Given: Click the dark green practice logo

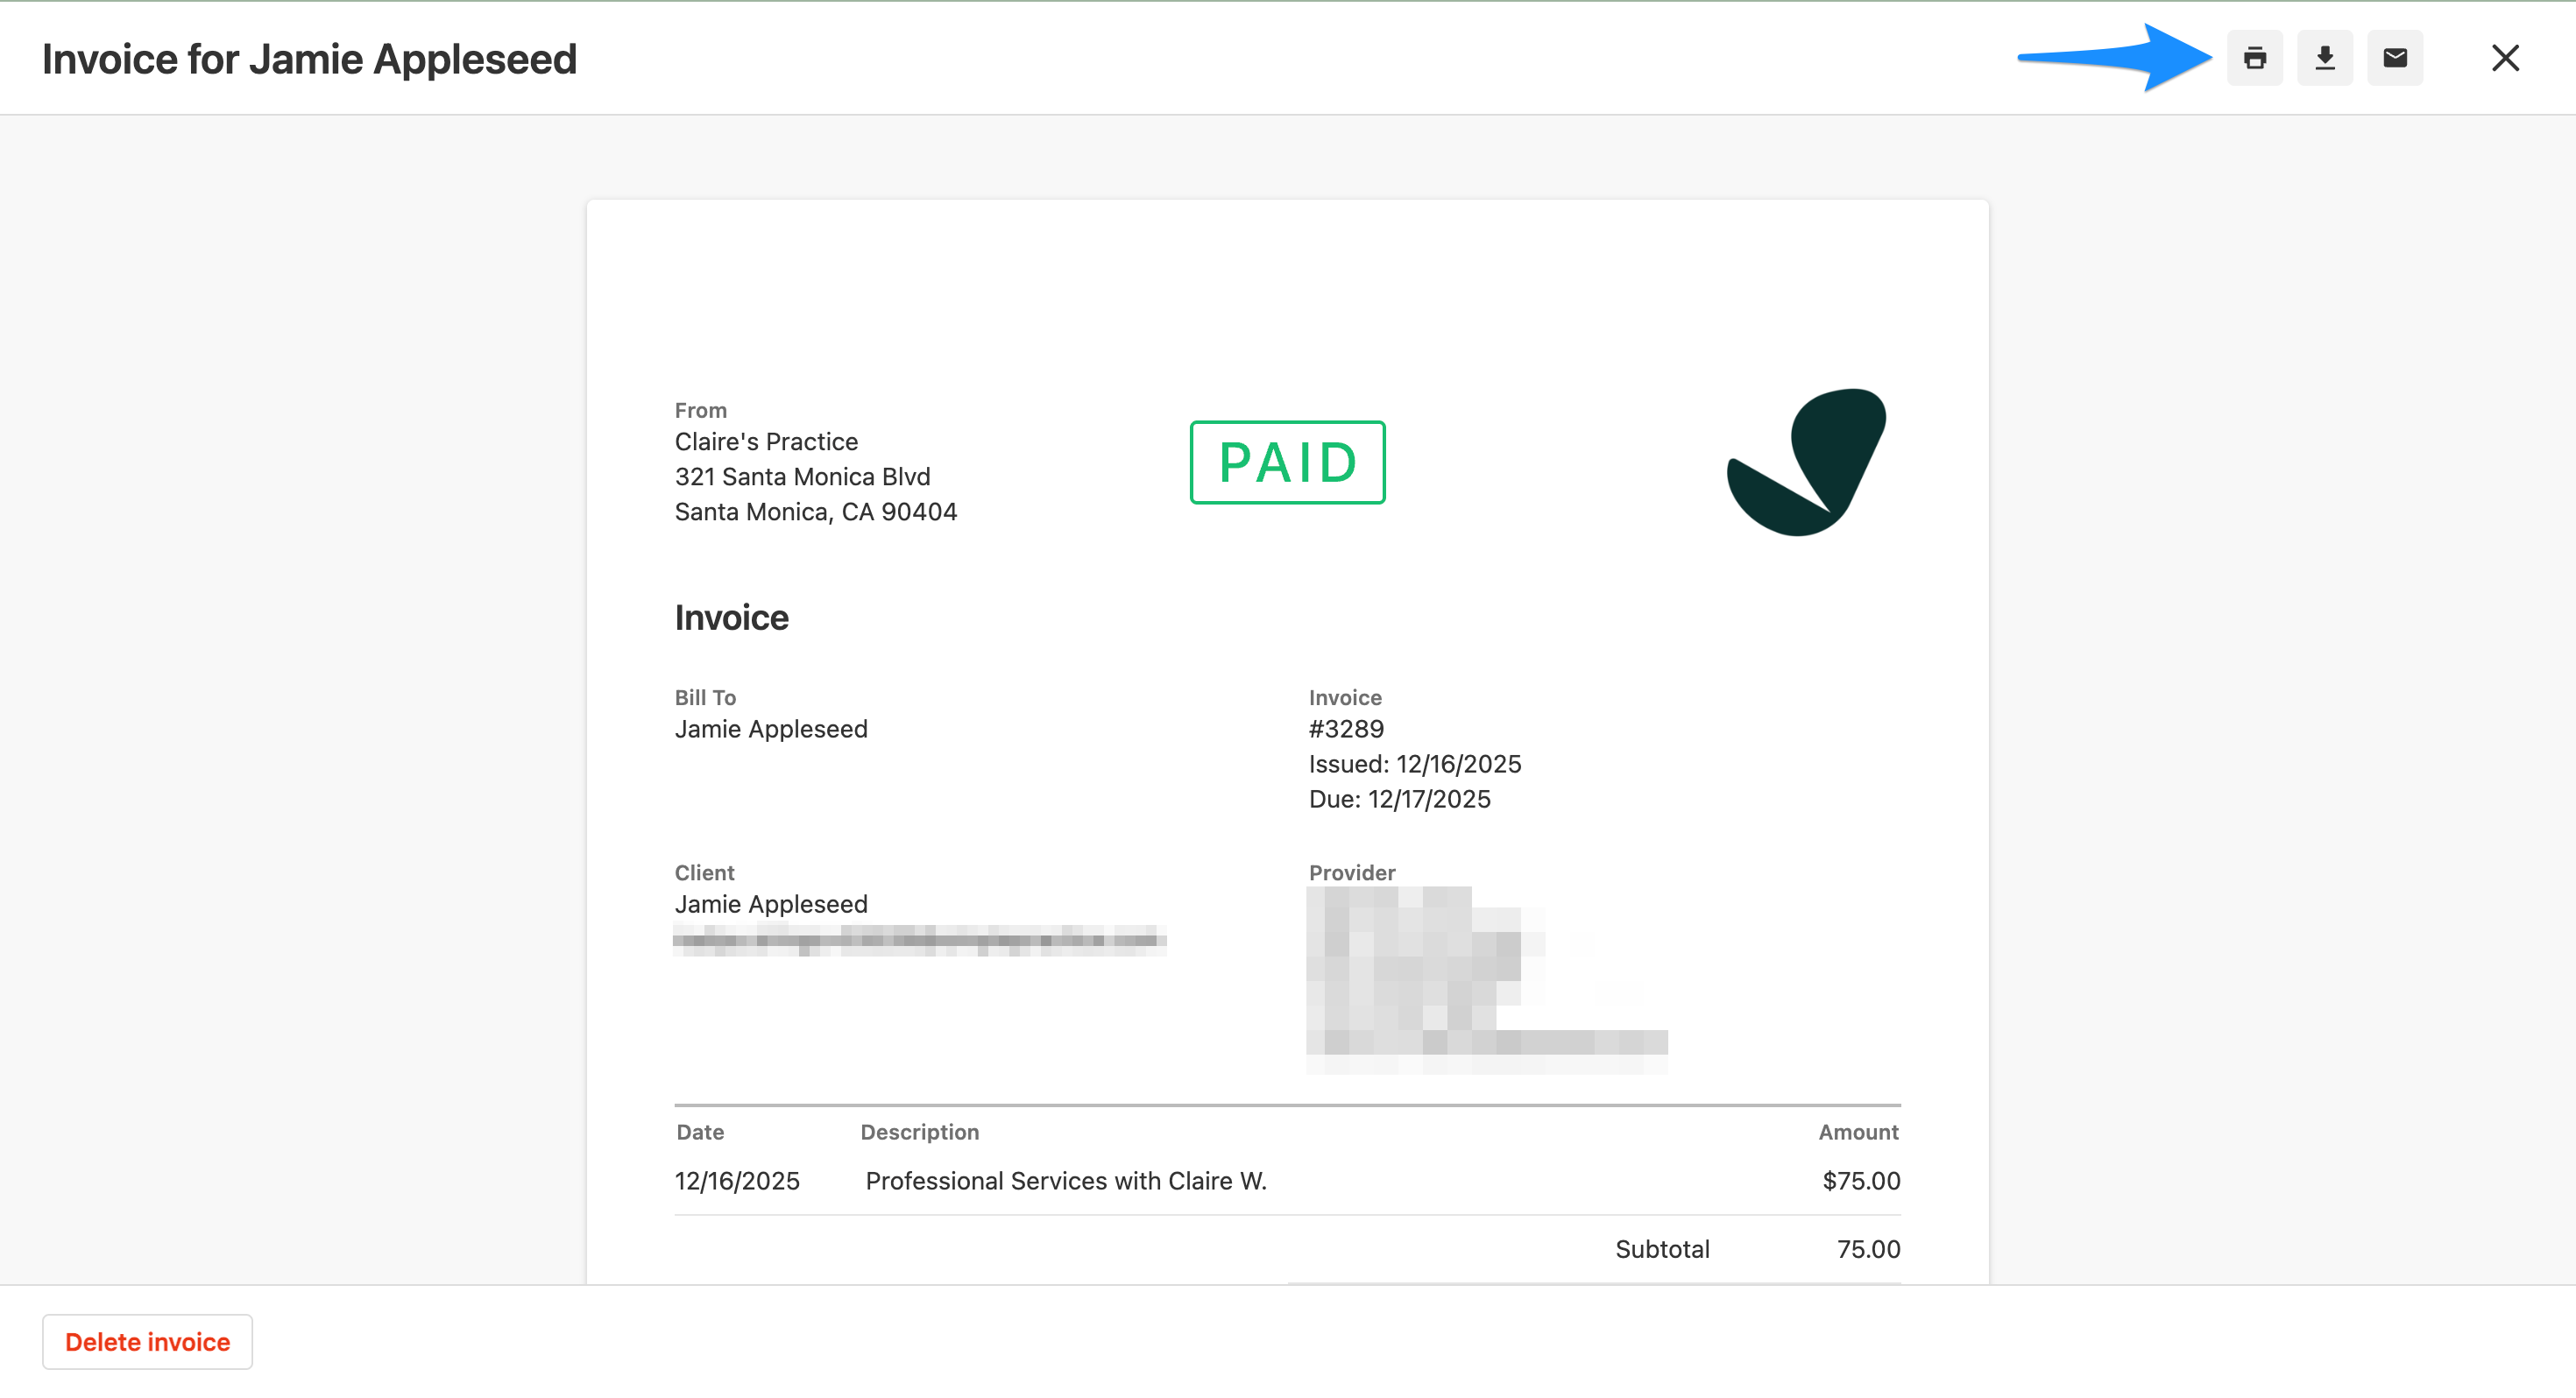Looking at the screenshot, I should click(x=1806, y=462).
